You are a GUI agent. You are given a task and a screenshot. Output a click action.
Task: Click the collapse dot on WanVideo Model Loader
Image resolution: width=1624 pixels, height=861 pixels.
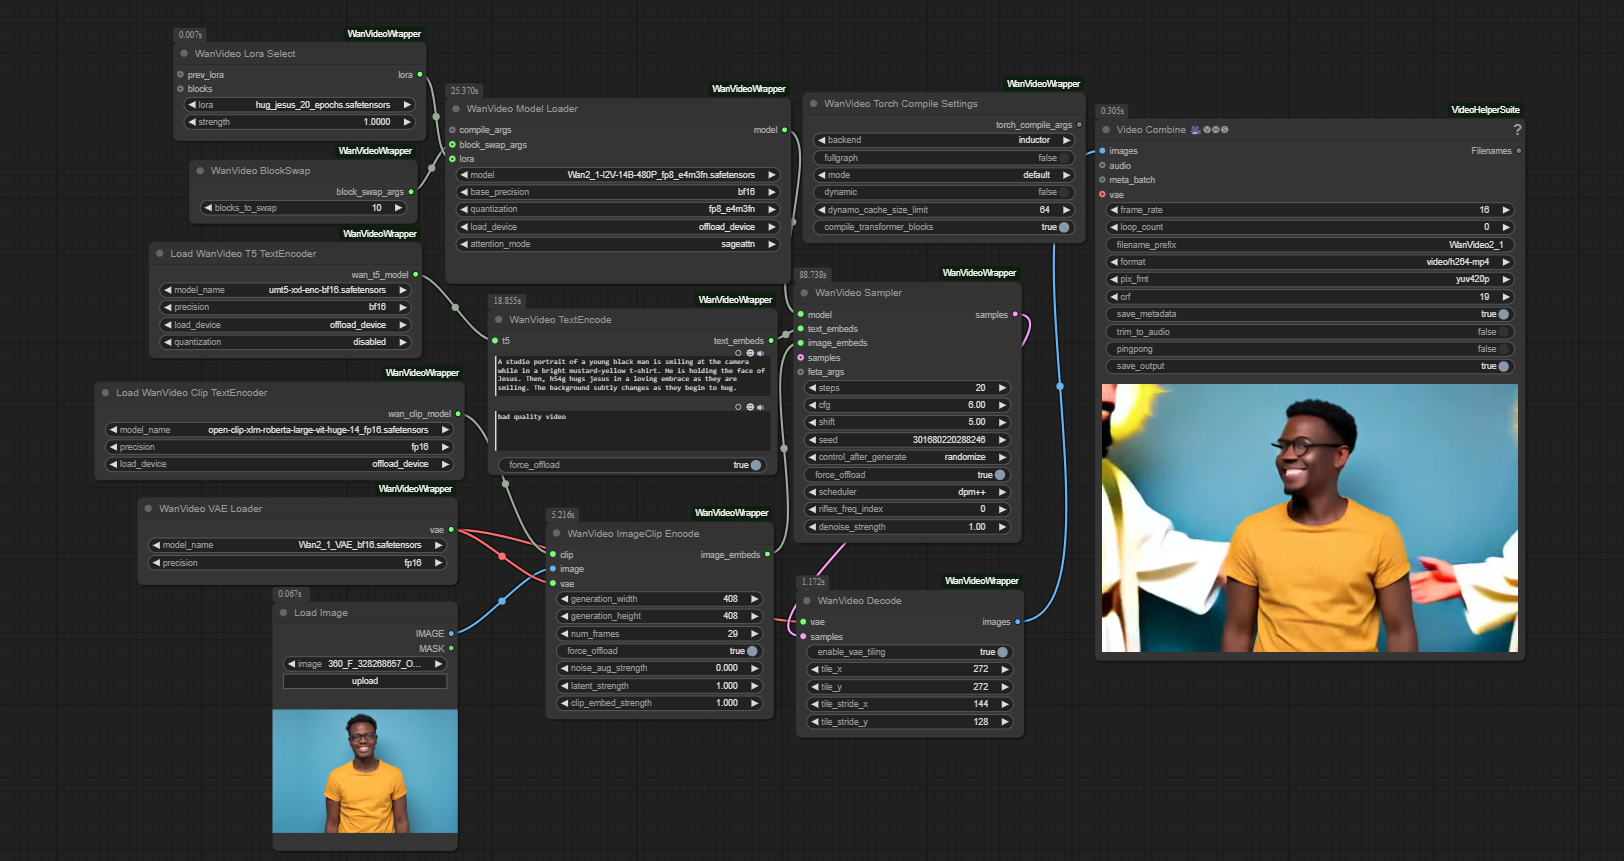coord(456,109)
